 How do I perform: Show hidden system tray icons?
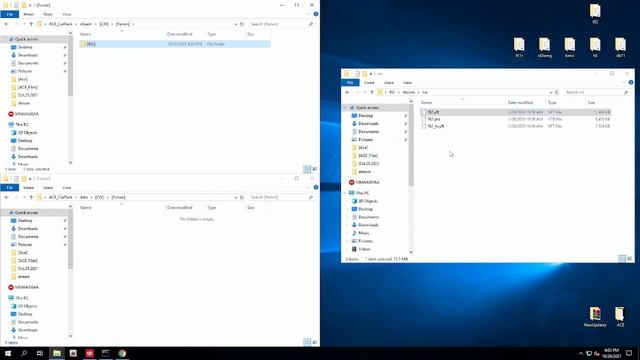580,353
